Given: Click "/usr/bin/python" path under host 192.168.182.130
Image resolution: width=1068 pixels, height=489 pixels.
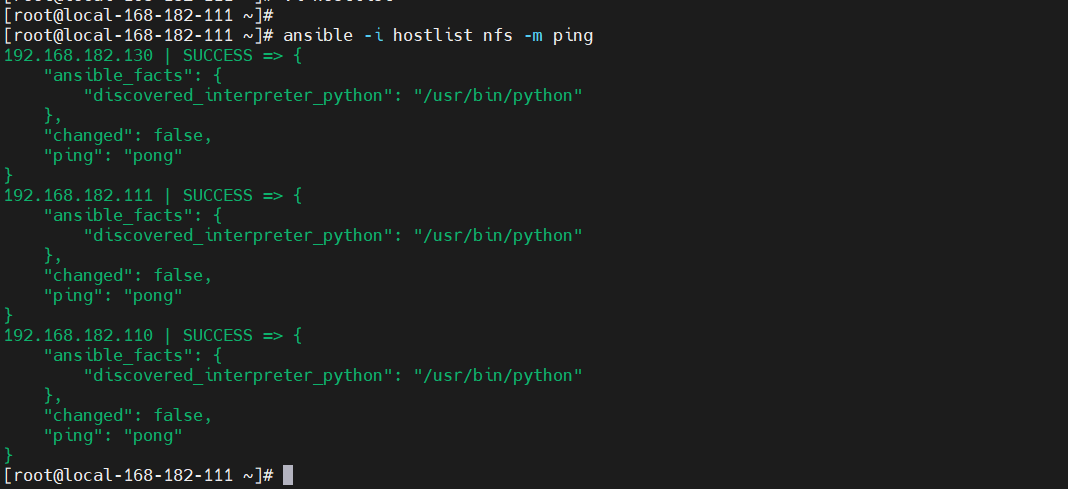Looking at the screenshot, I should click(497, 95).
